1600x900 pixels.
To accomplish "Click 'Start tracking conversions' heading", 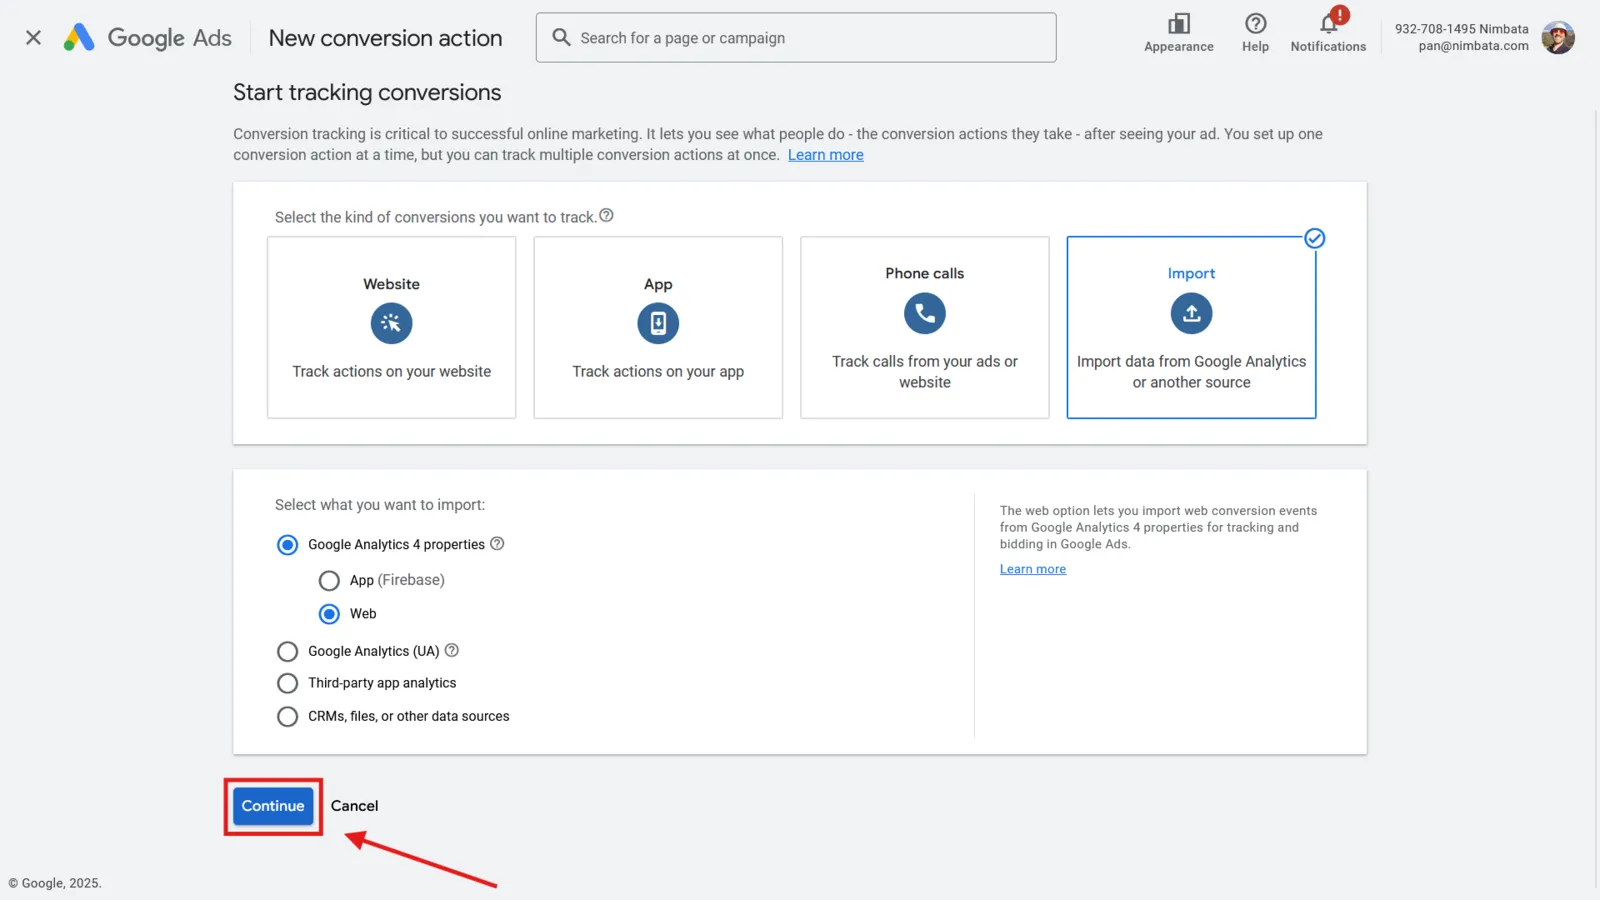I will coord(367,92).
